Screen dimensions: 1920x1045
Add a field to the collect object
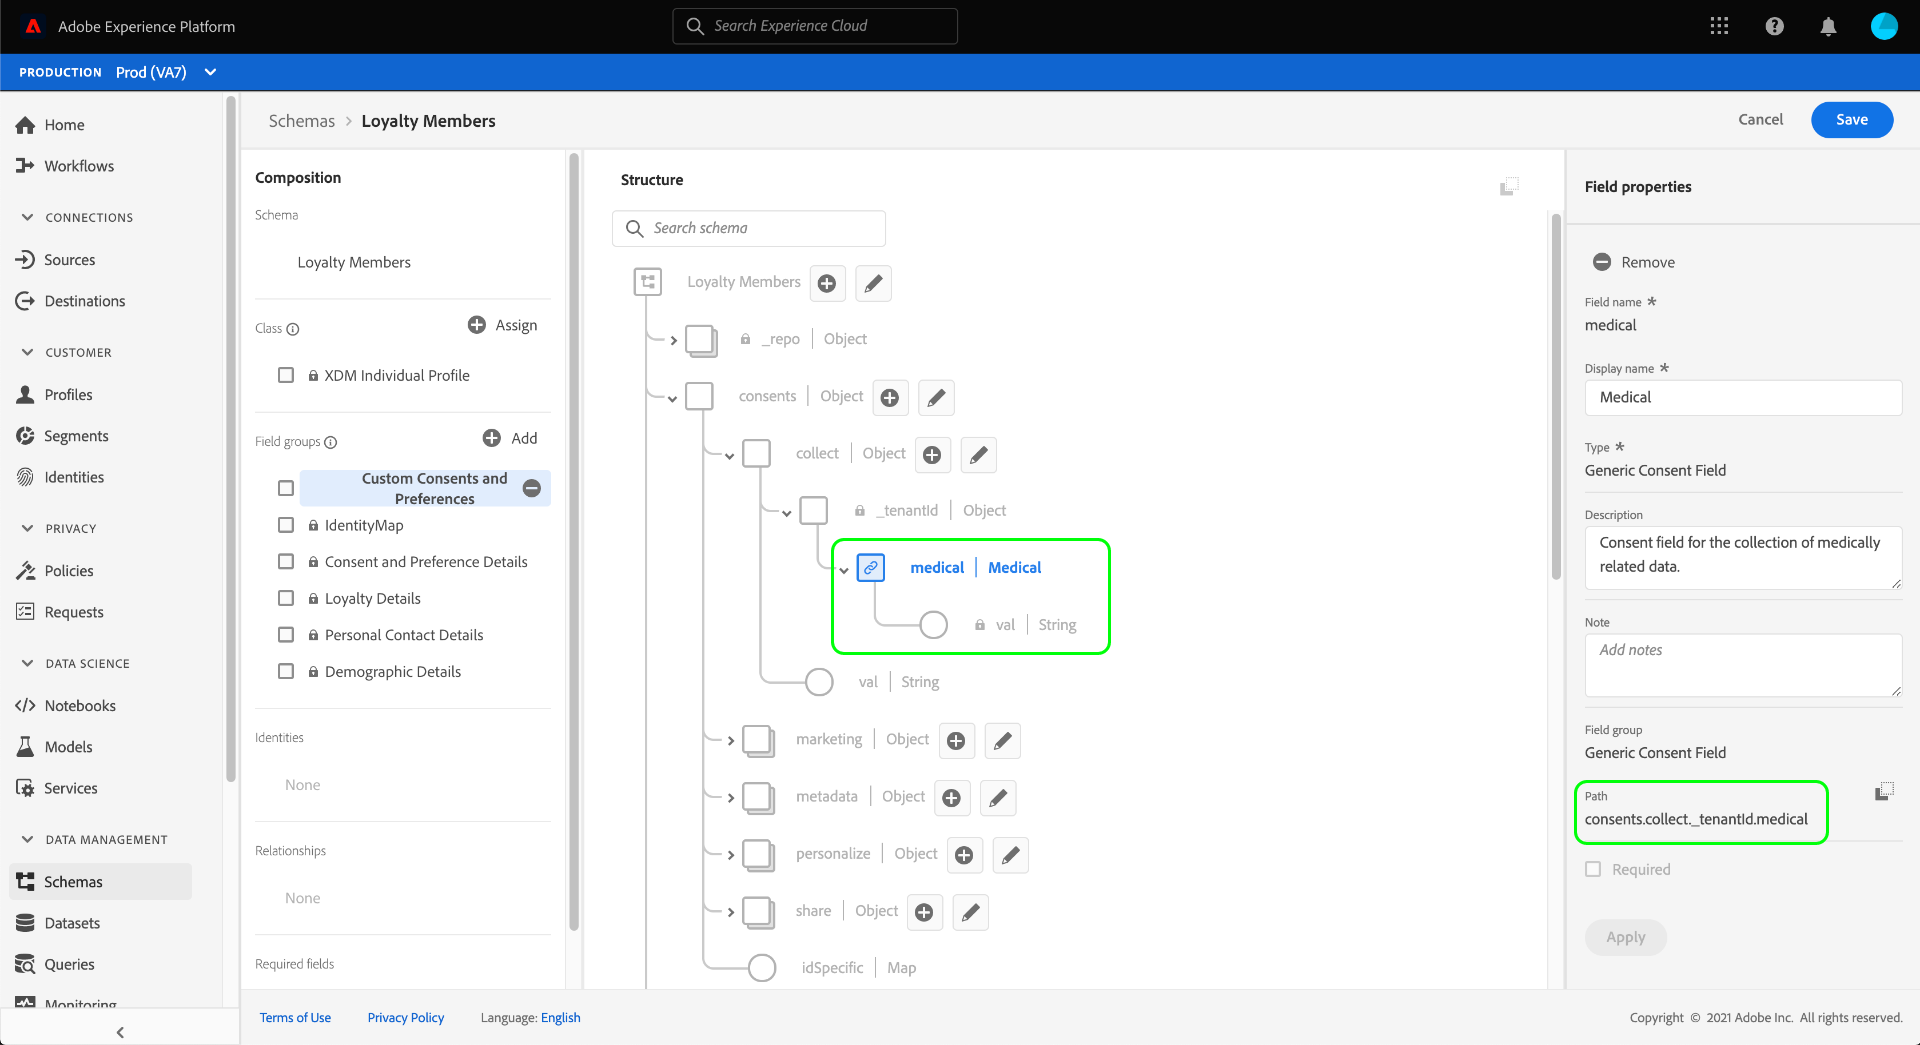click(932, 454)
